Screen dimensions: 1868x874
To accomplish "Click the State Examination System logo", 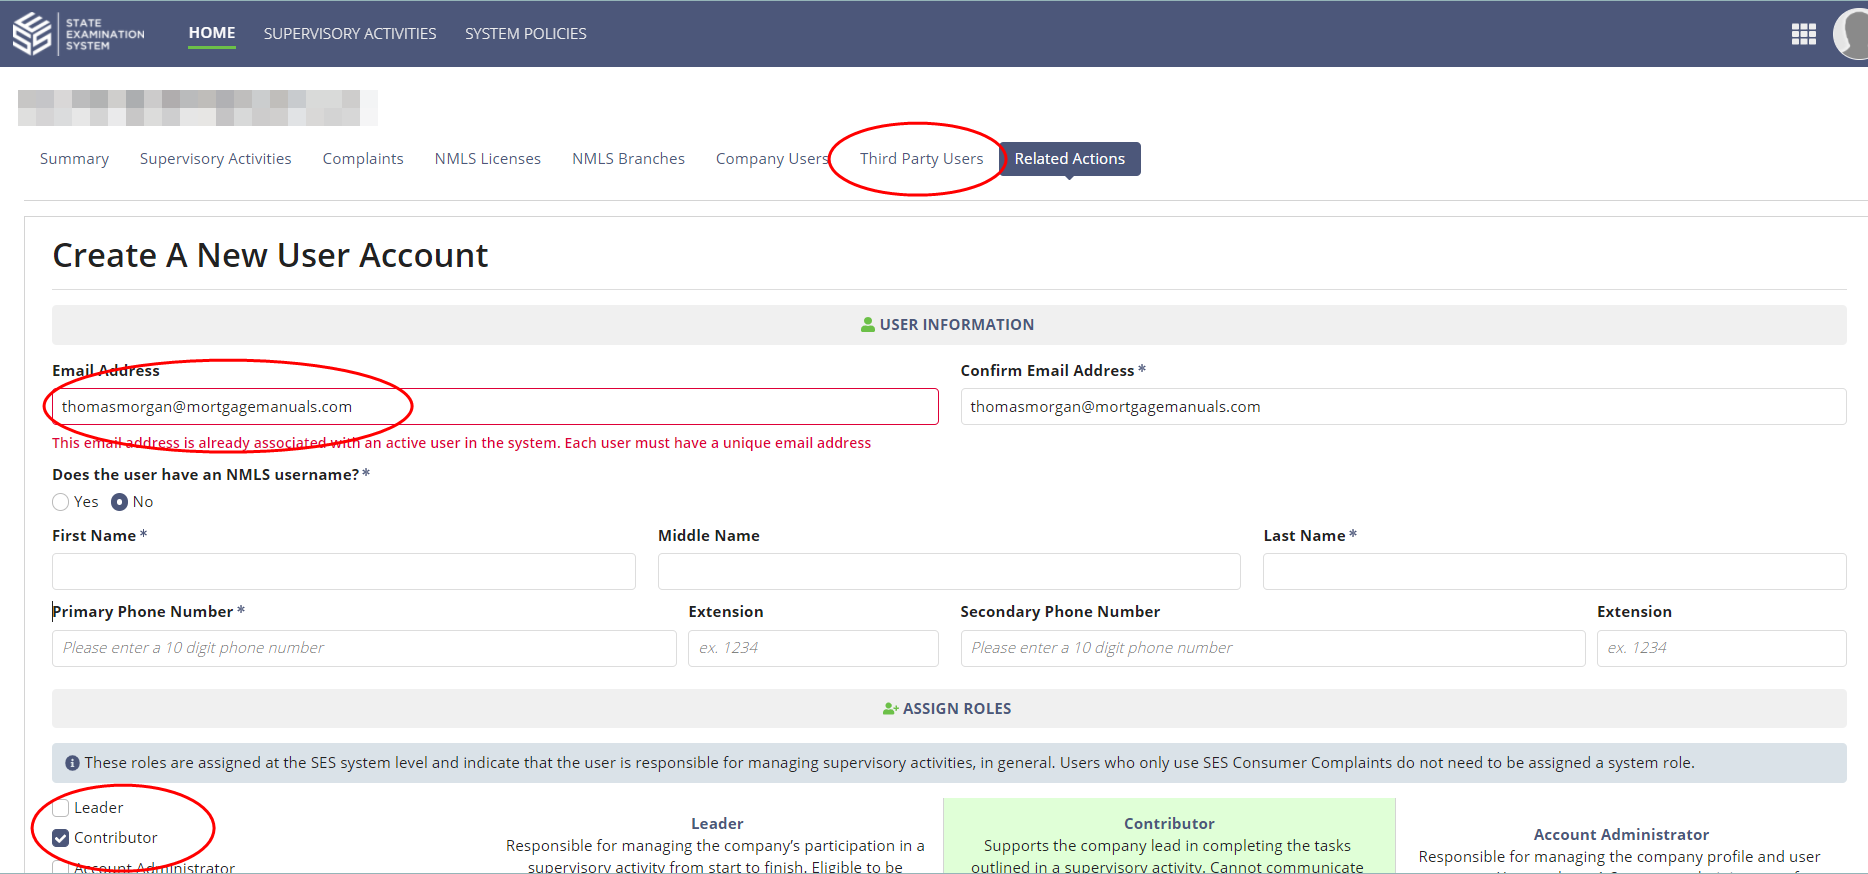I will (x=79, y=34).
